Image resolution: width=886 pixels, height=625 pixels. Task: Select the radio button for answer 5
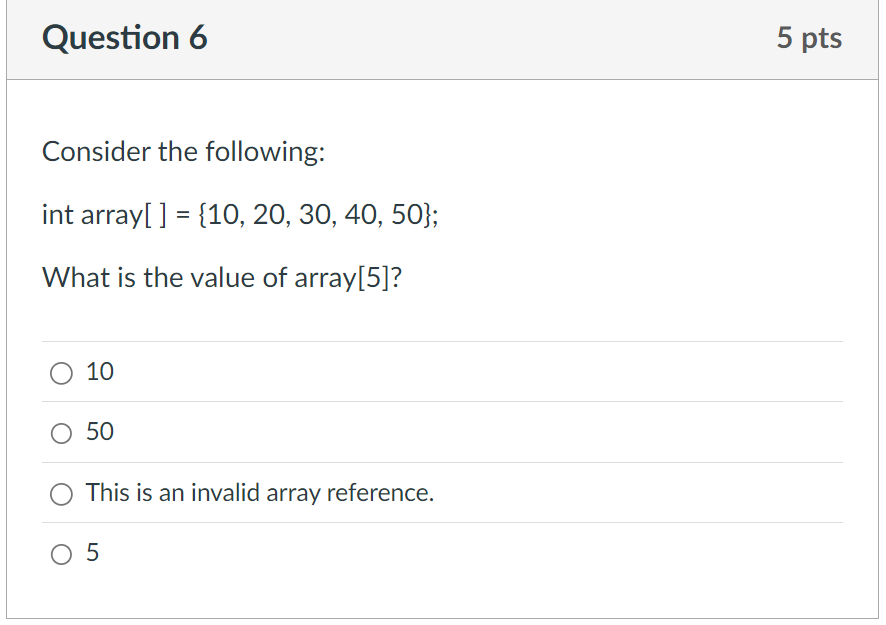(62, 553)
